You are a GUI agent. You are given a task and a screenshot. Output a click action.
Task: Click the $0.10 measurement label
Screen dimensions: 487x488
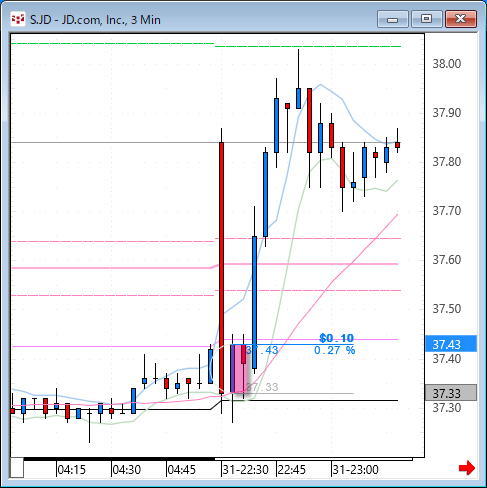pos(336,338)
